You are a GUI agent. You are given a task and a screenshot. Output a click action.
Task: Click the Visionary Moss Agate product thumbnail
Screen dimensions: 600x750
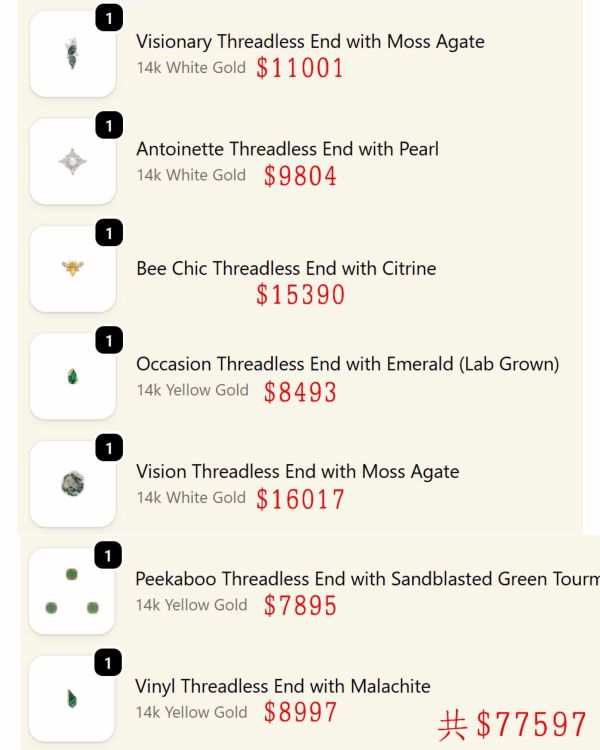tap(72, 54)
